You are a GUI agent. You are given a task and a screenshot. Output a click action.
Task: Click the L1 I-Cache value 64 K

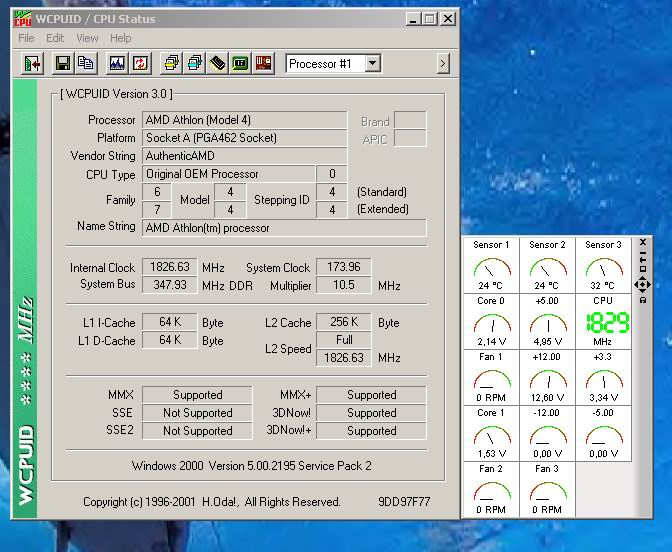pyautogui.click(x=170, y=322)
